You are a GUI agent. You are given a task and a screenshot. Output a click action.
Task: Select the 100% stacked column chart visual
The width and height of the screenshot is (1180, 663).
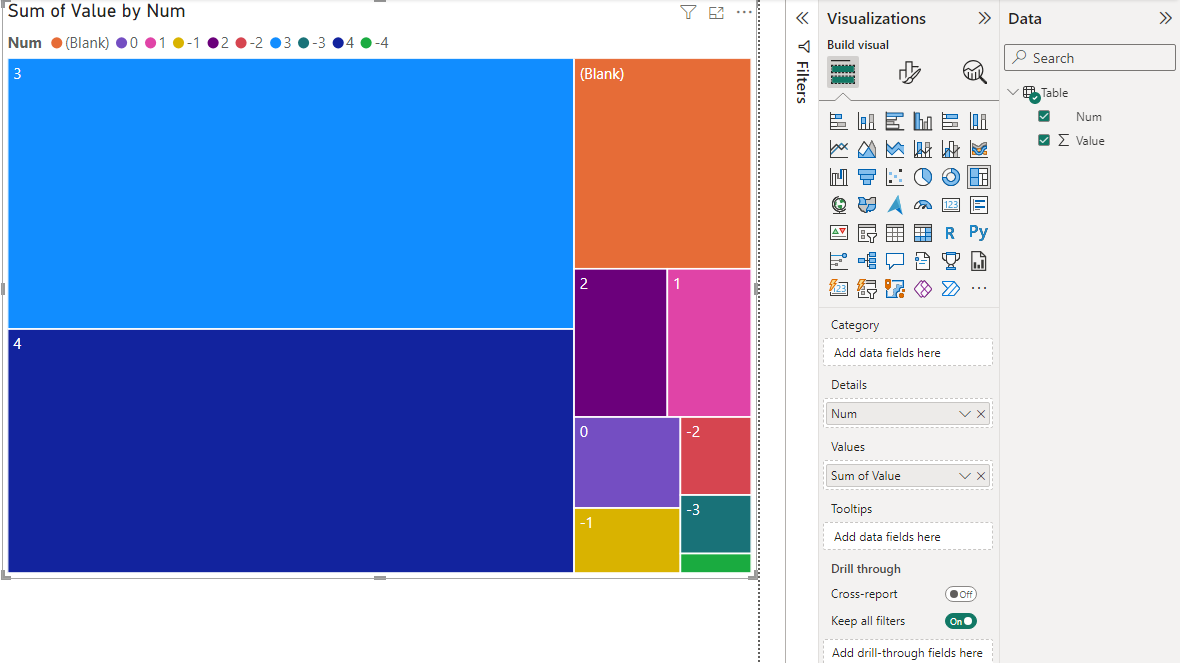[x=978, y=121]
